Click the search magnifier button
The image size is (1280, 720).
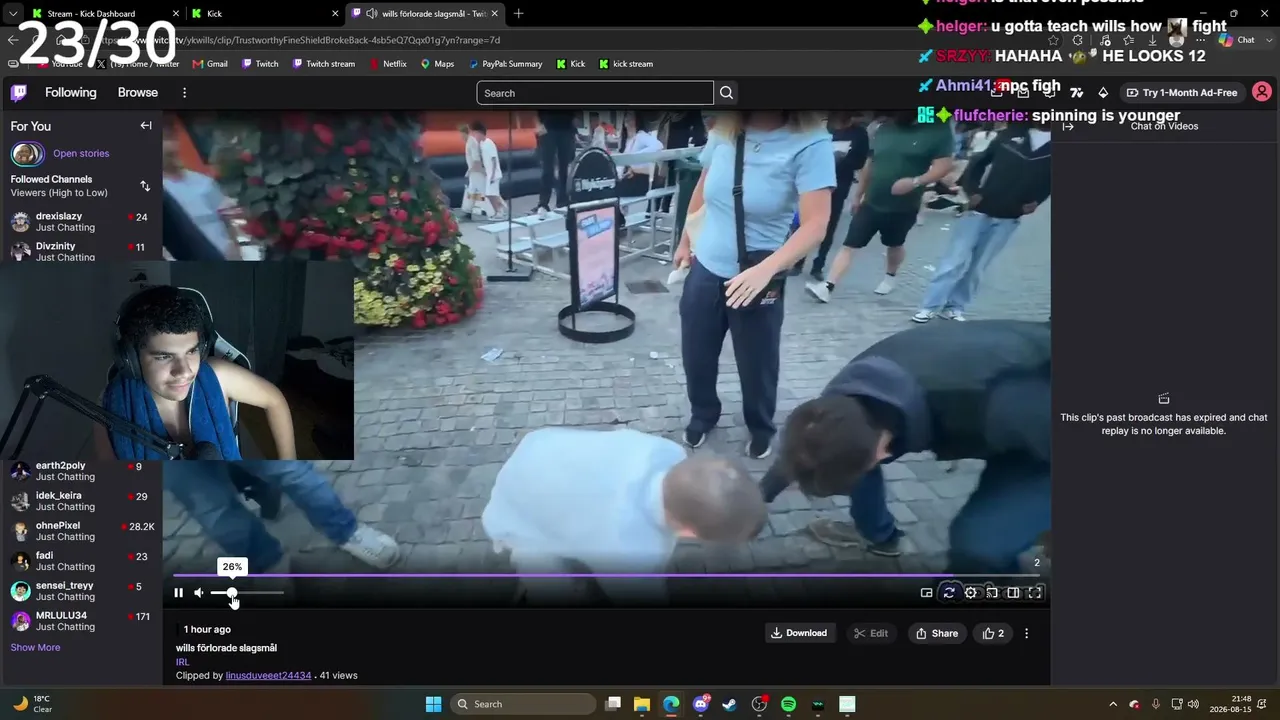(x=727, y=93)
